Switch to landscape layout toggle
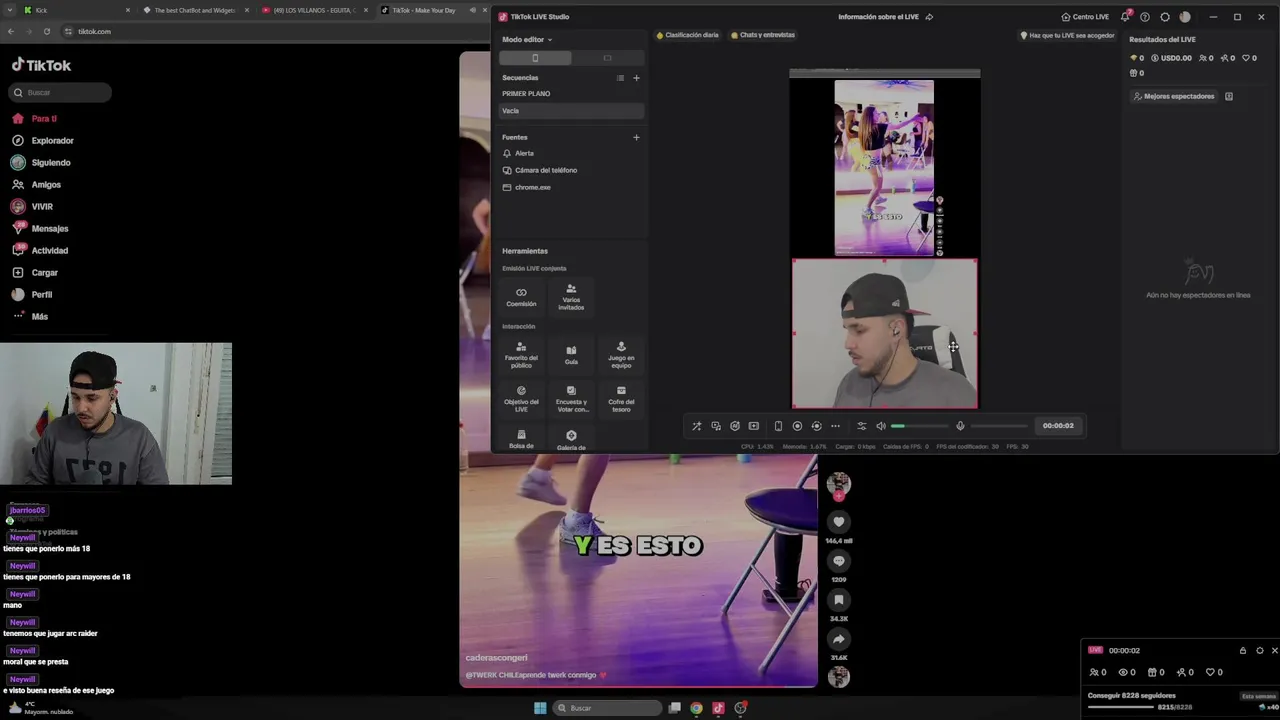The image size is (1280, 720). [x=607, y=58]
